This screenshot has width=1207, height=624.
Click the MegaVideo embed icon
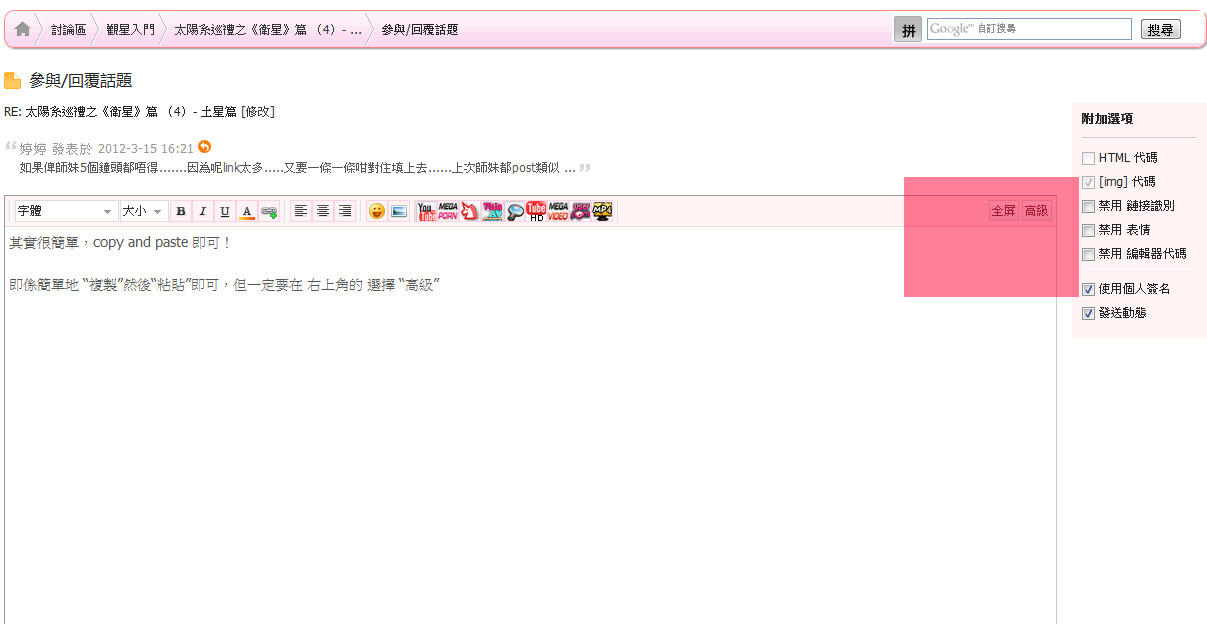(557, 211)
